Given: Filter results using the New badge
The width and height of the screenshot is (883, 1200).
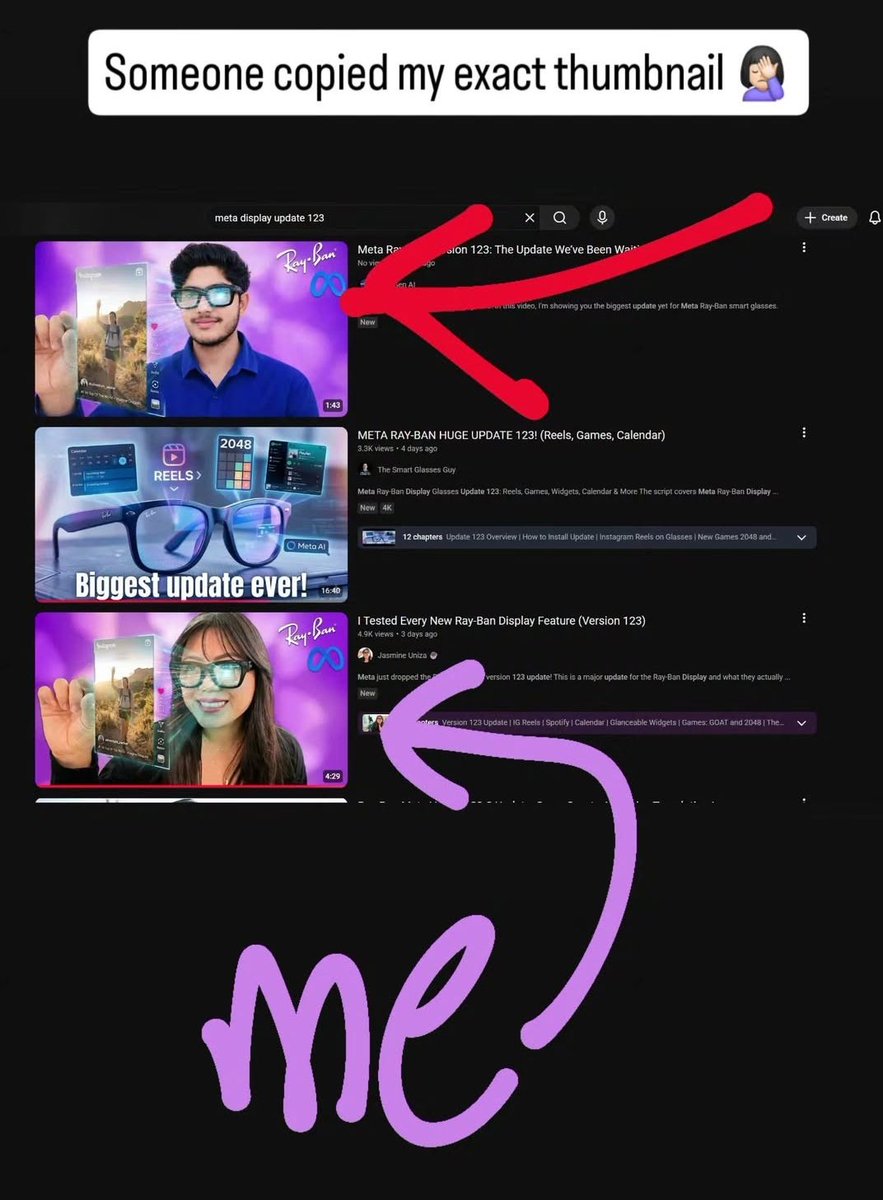Looking at the screenshot, I should (367, 322).
